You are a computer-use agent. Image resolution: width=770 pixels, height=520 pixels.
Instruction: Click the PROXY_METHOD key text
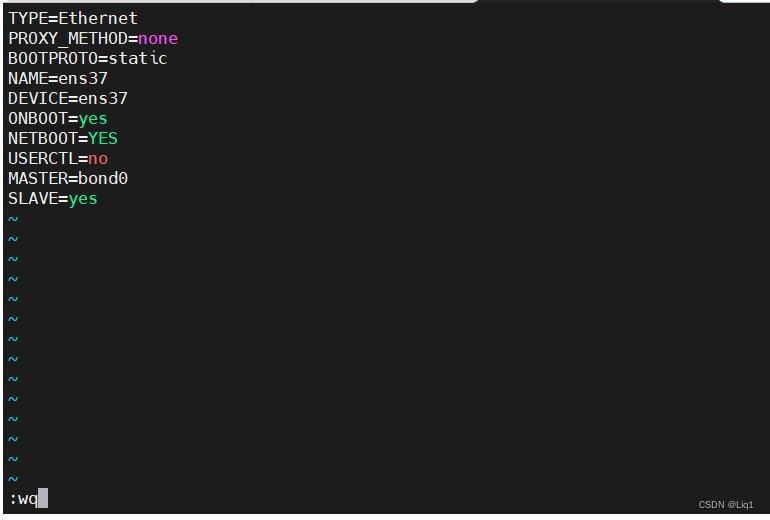pos(68,38)
